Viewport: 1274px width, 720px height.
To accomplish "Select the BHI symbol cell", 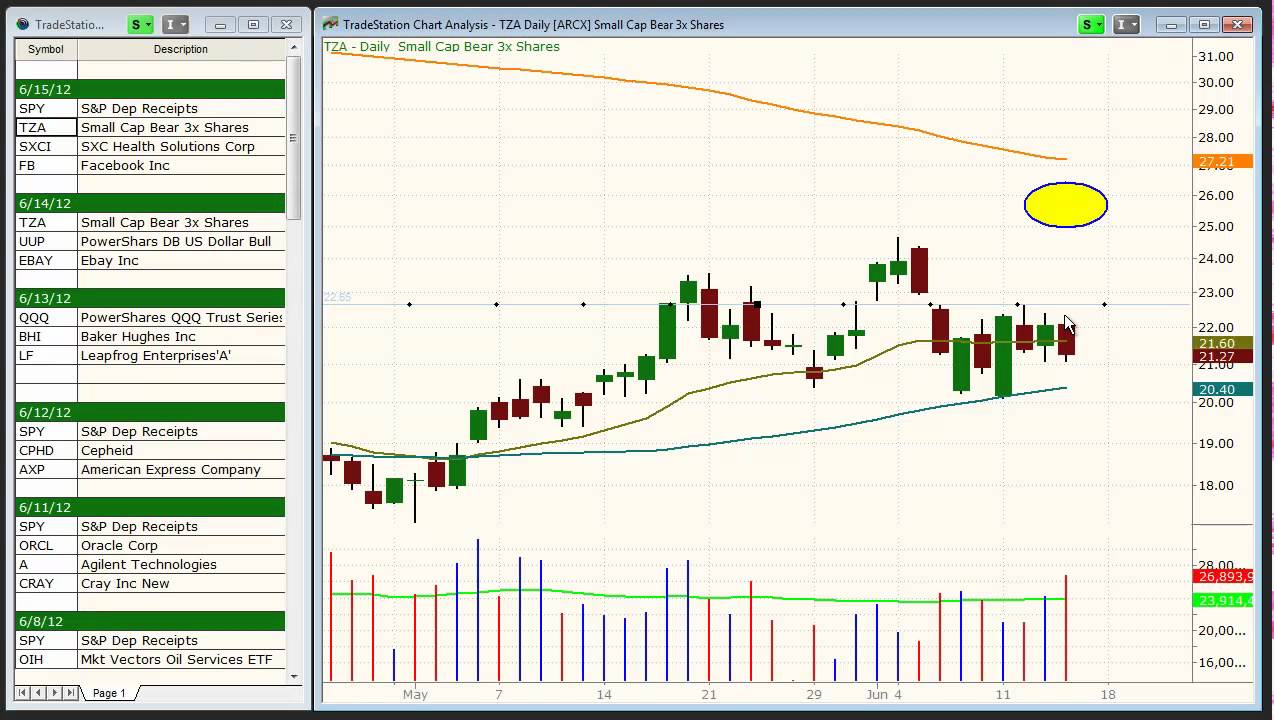I will click(46, 336).
